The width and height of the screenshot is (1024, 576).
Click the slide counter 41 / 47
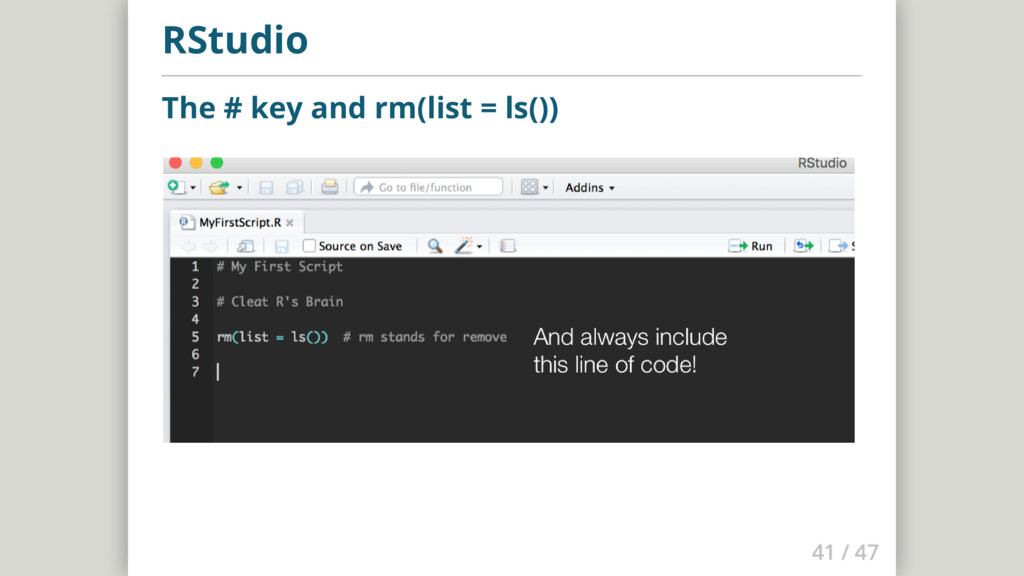pos(845,552)
